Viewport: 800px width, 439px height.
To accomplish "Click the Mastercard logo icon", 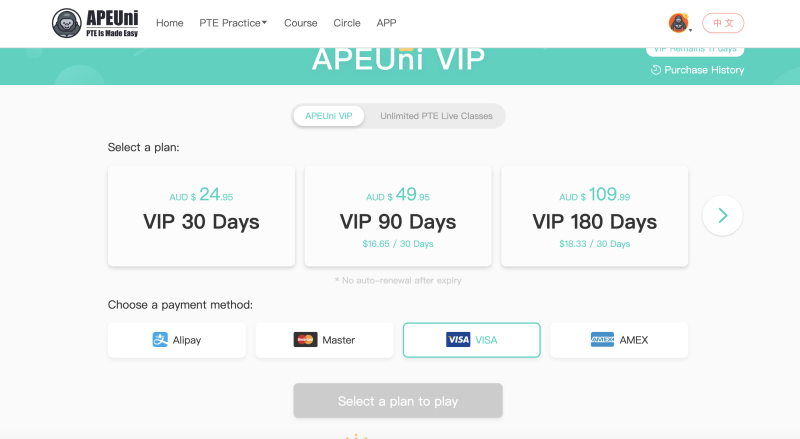I will click(x=305, y=339).
